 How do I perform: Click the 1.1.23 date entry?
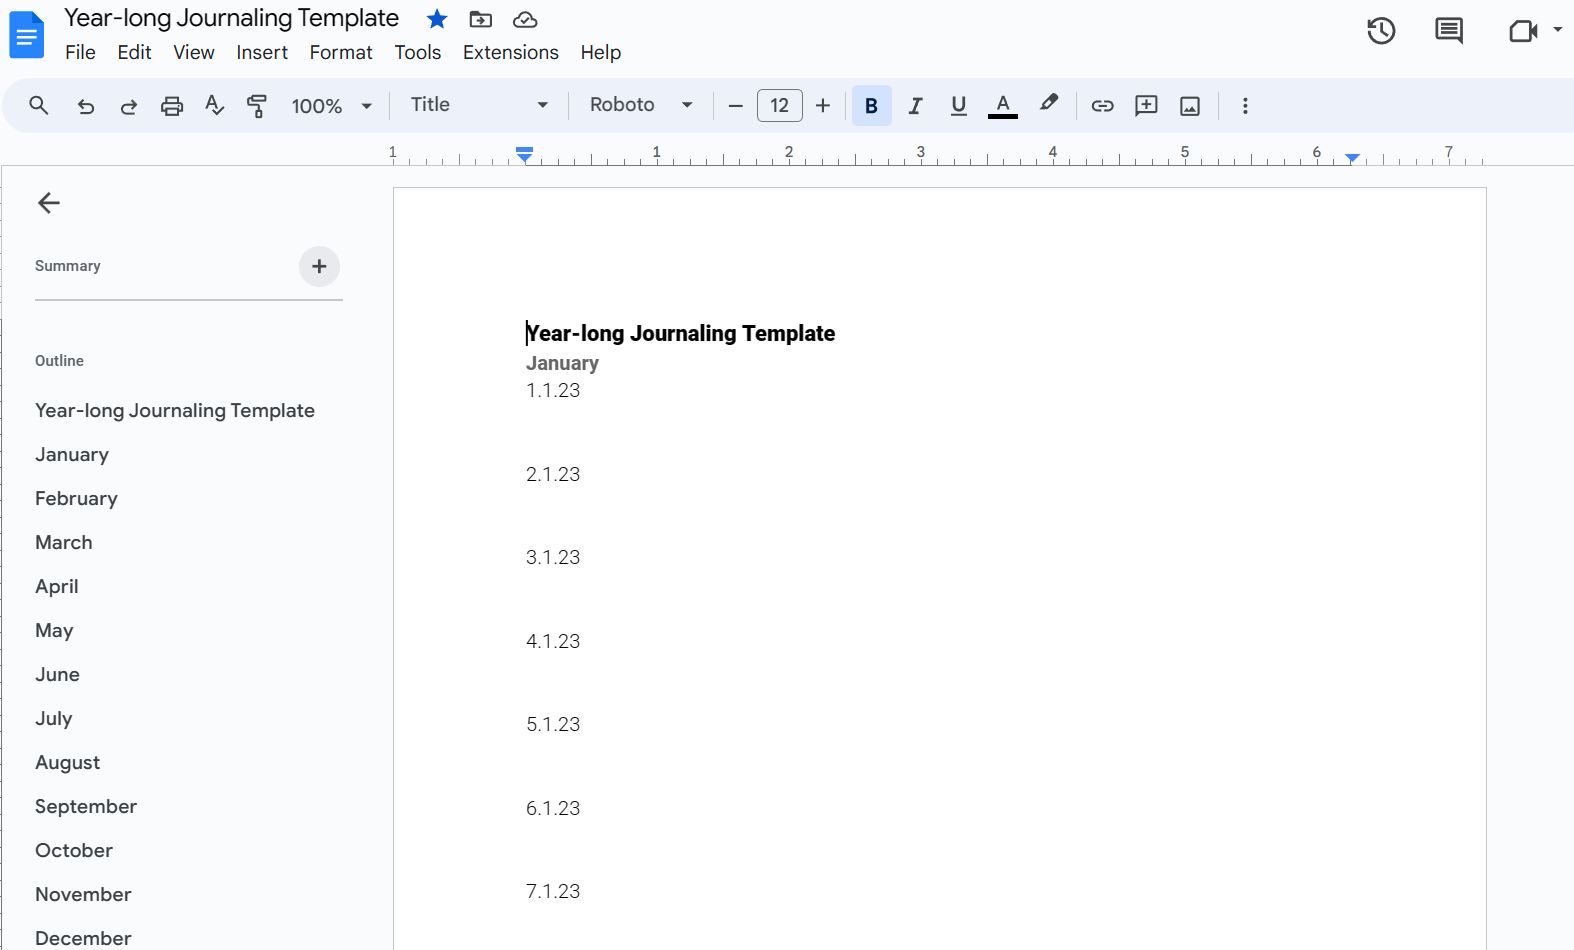tap(553, 390)
